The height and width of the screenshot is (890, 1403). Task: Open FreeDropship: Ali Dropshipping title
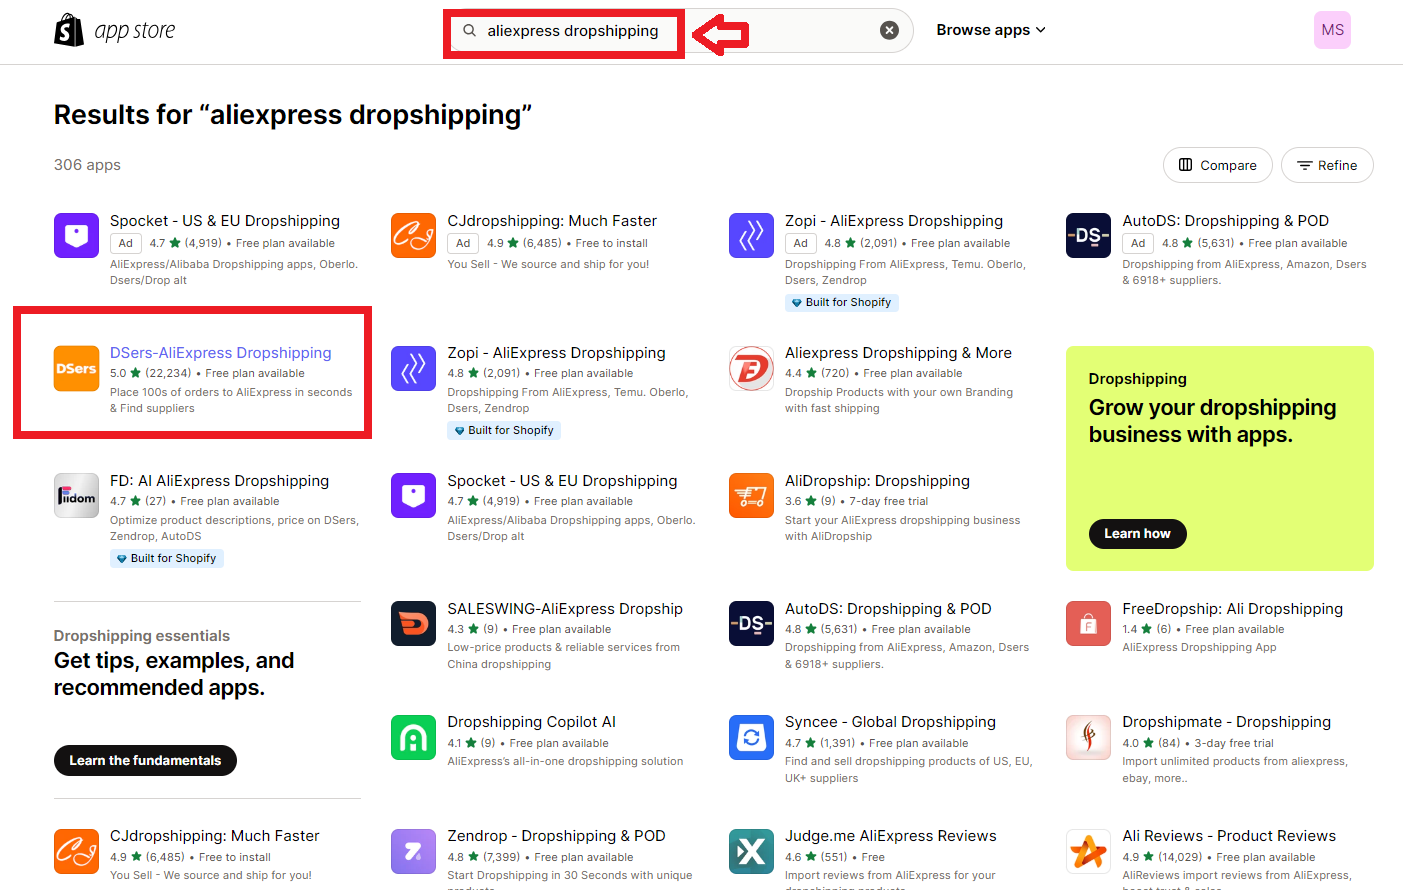(x=1232, y=609)
